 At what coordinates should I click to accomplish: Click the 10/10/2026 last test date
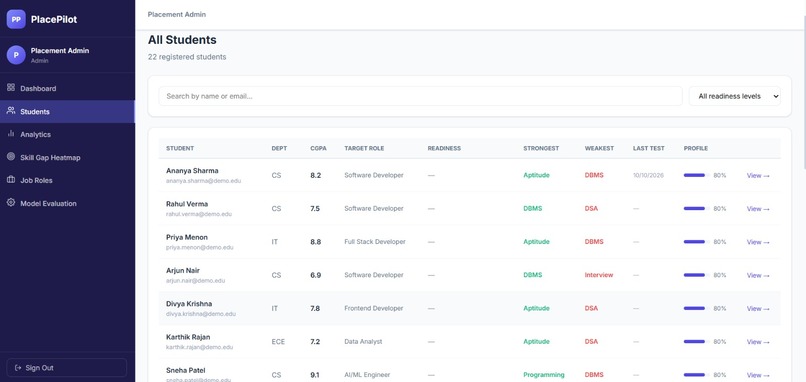649,175
